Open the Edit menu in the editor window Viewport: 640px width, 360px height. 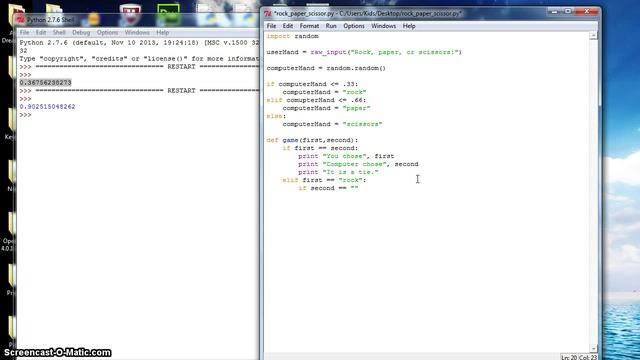click(x=288, y=26)
